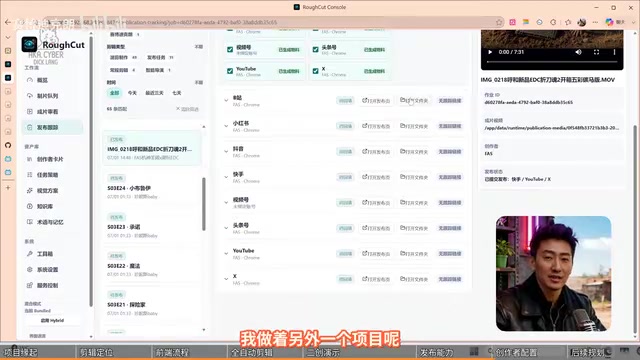Filter by 发布任务 type chip

pyautogui.click(x=160, y=58)
